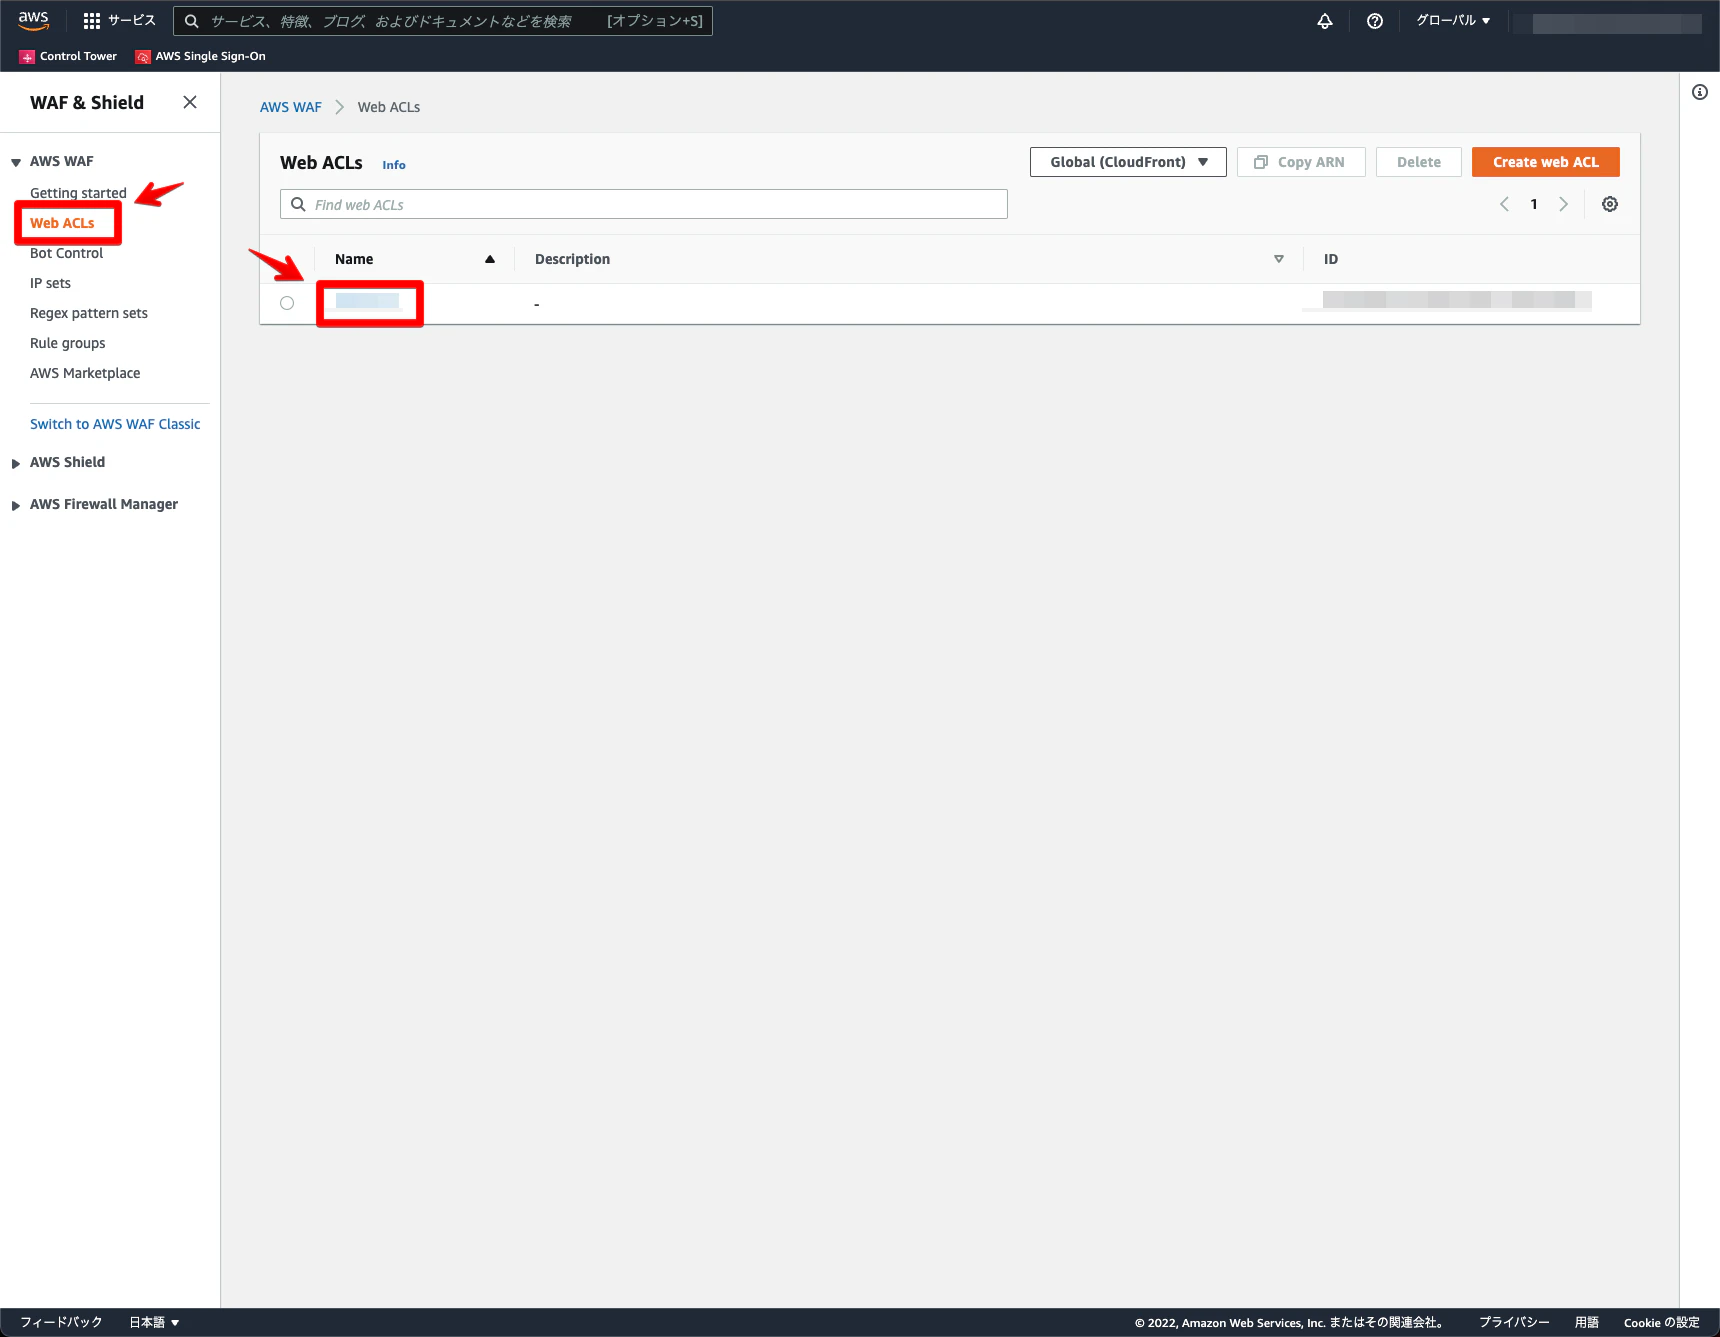
Task: Click the ID column header
Action: click(x=1331, y=259)
